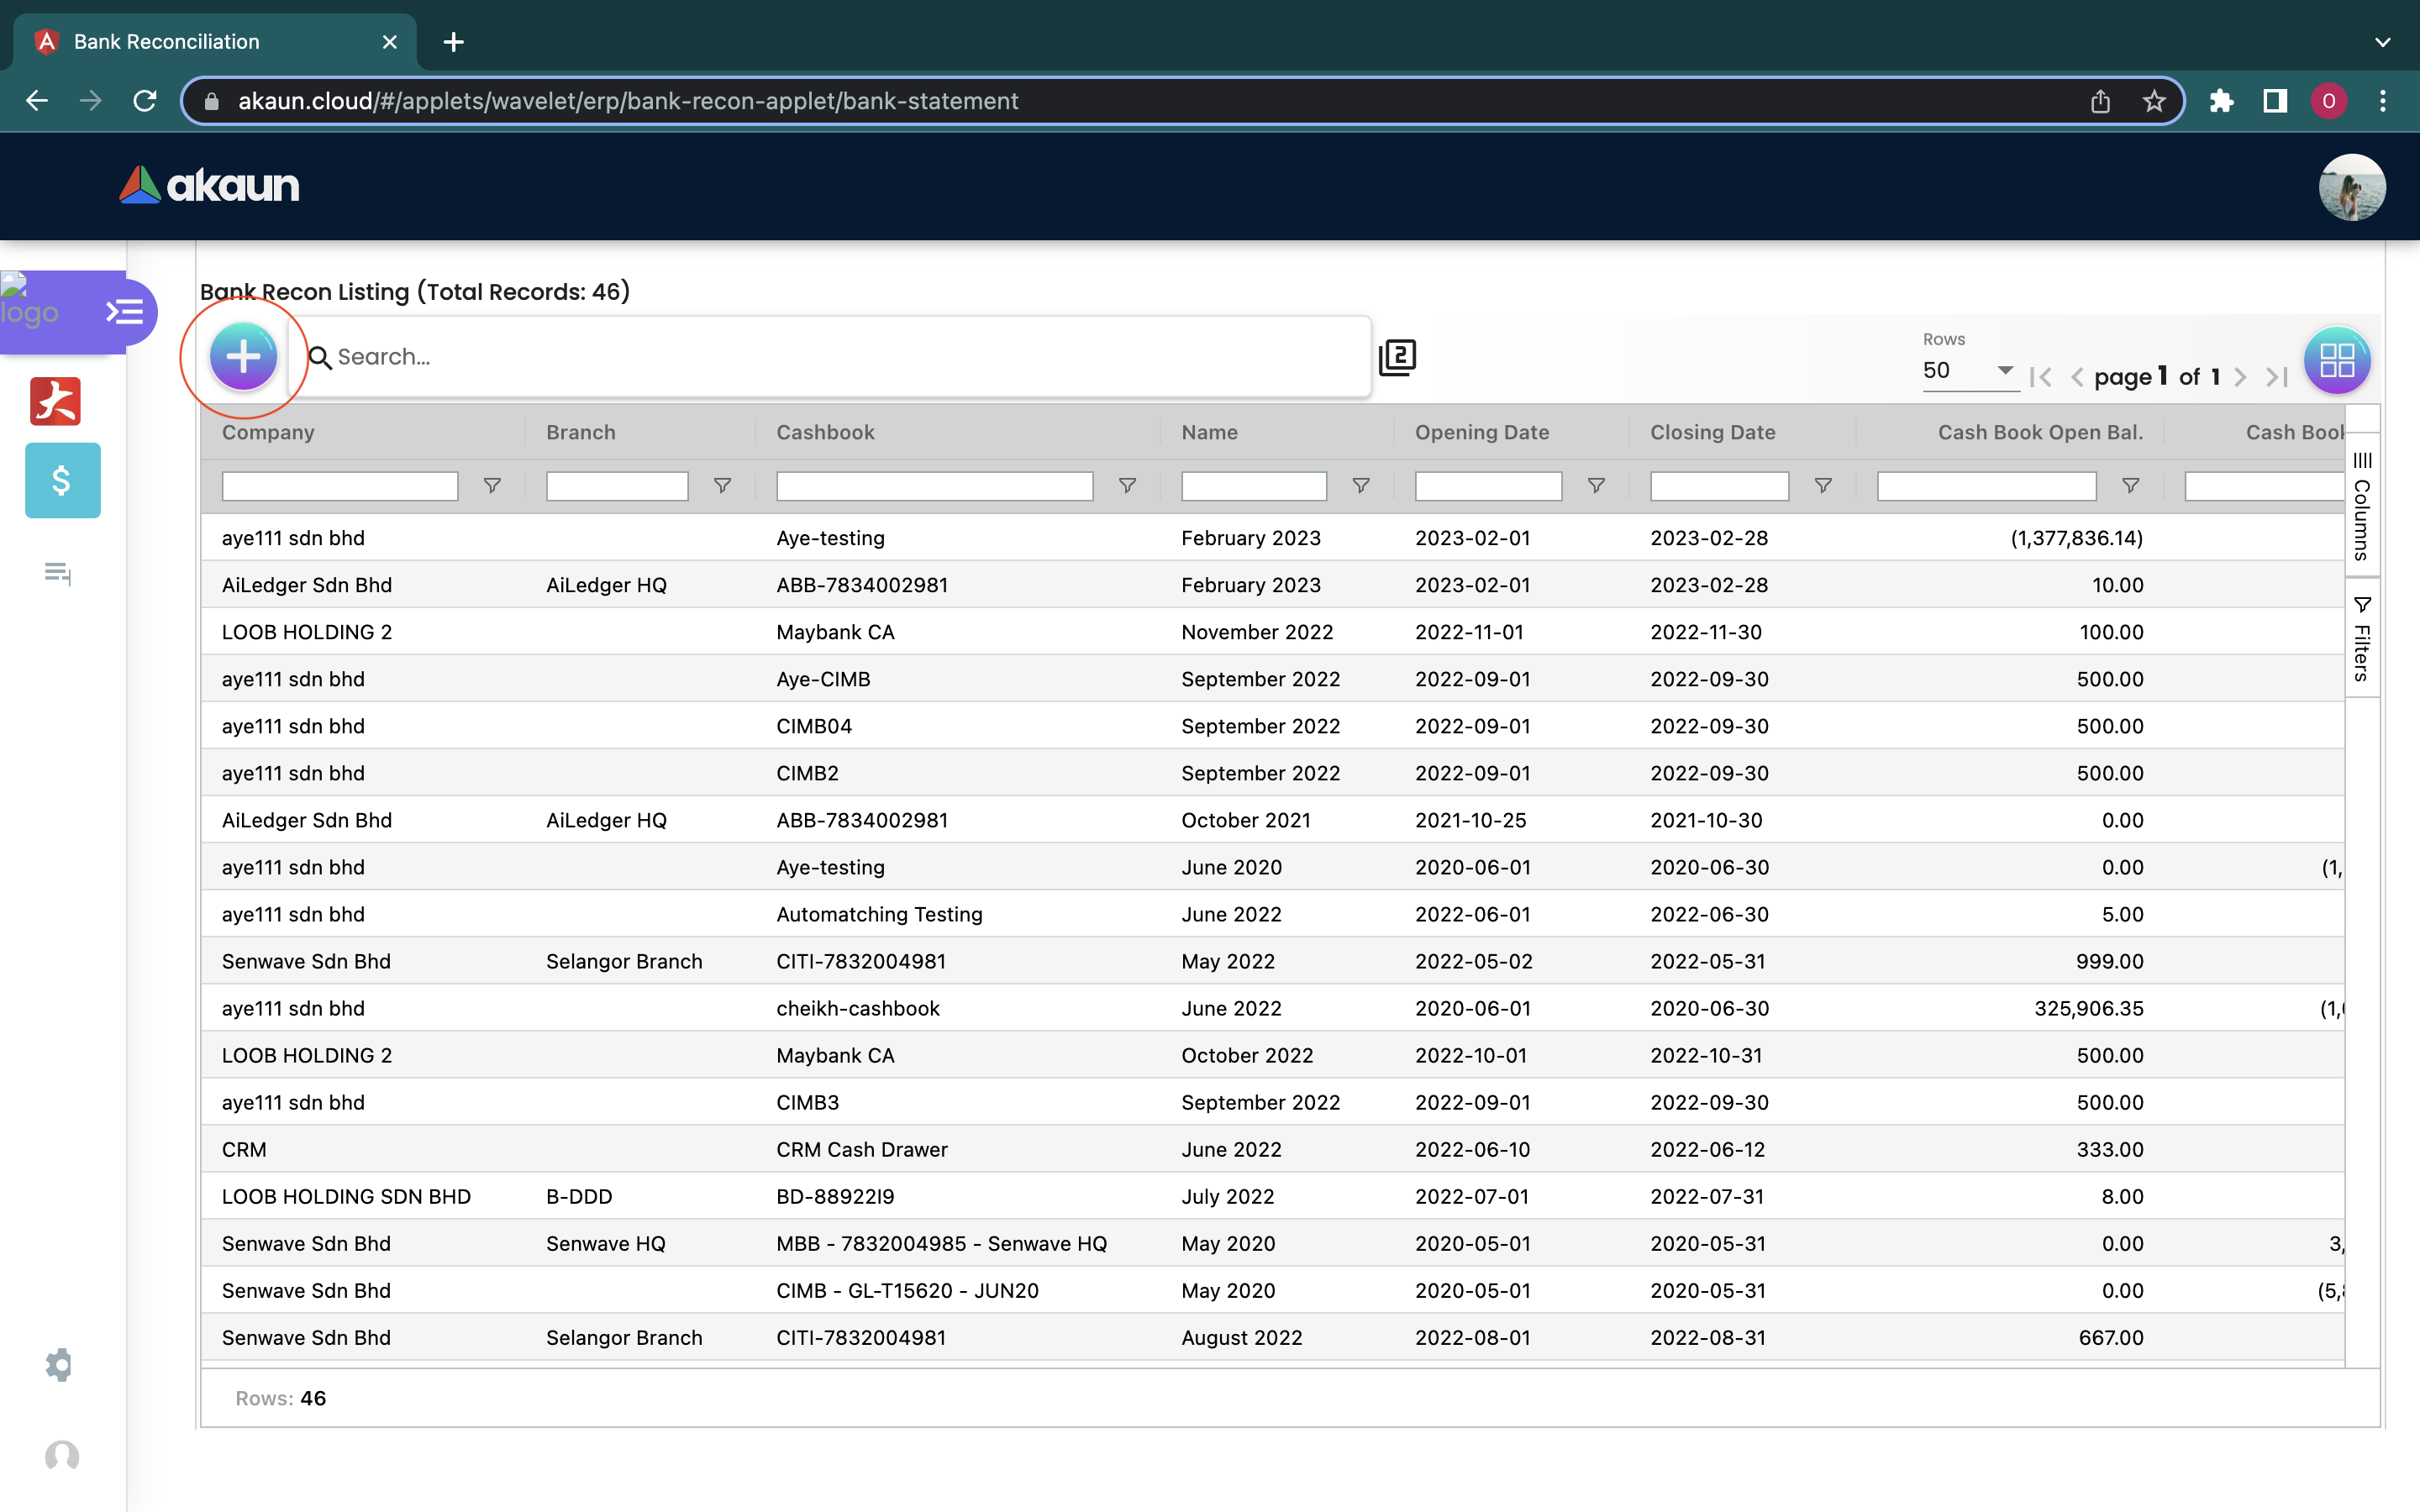This screenshot has width=2420, height=1512.
Task: Open the Columns side panel tab
Action: pyautogui.click(x=2361, y=506)
